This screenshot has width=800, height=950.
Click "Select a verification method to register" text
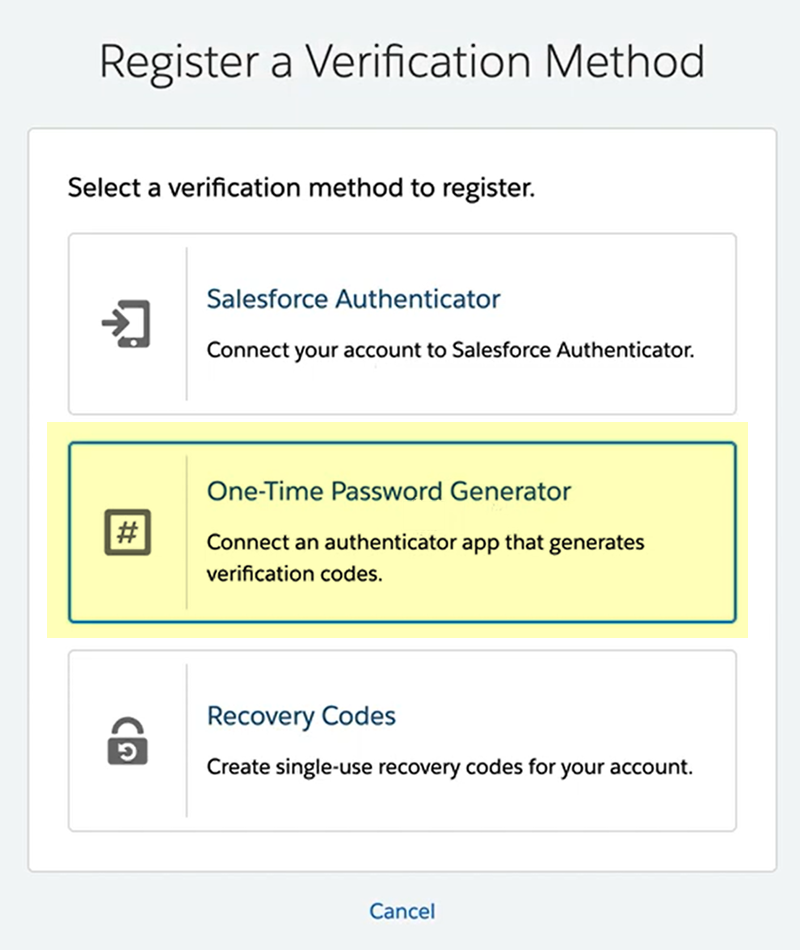[x=301, y=187]
